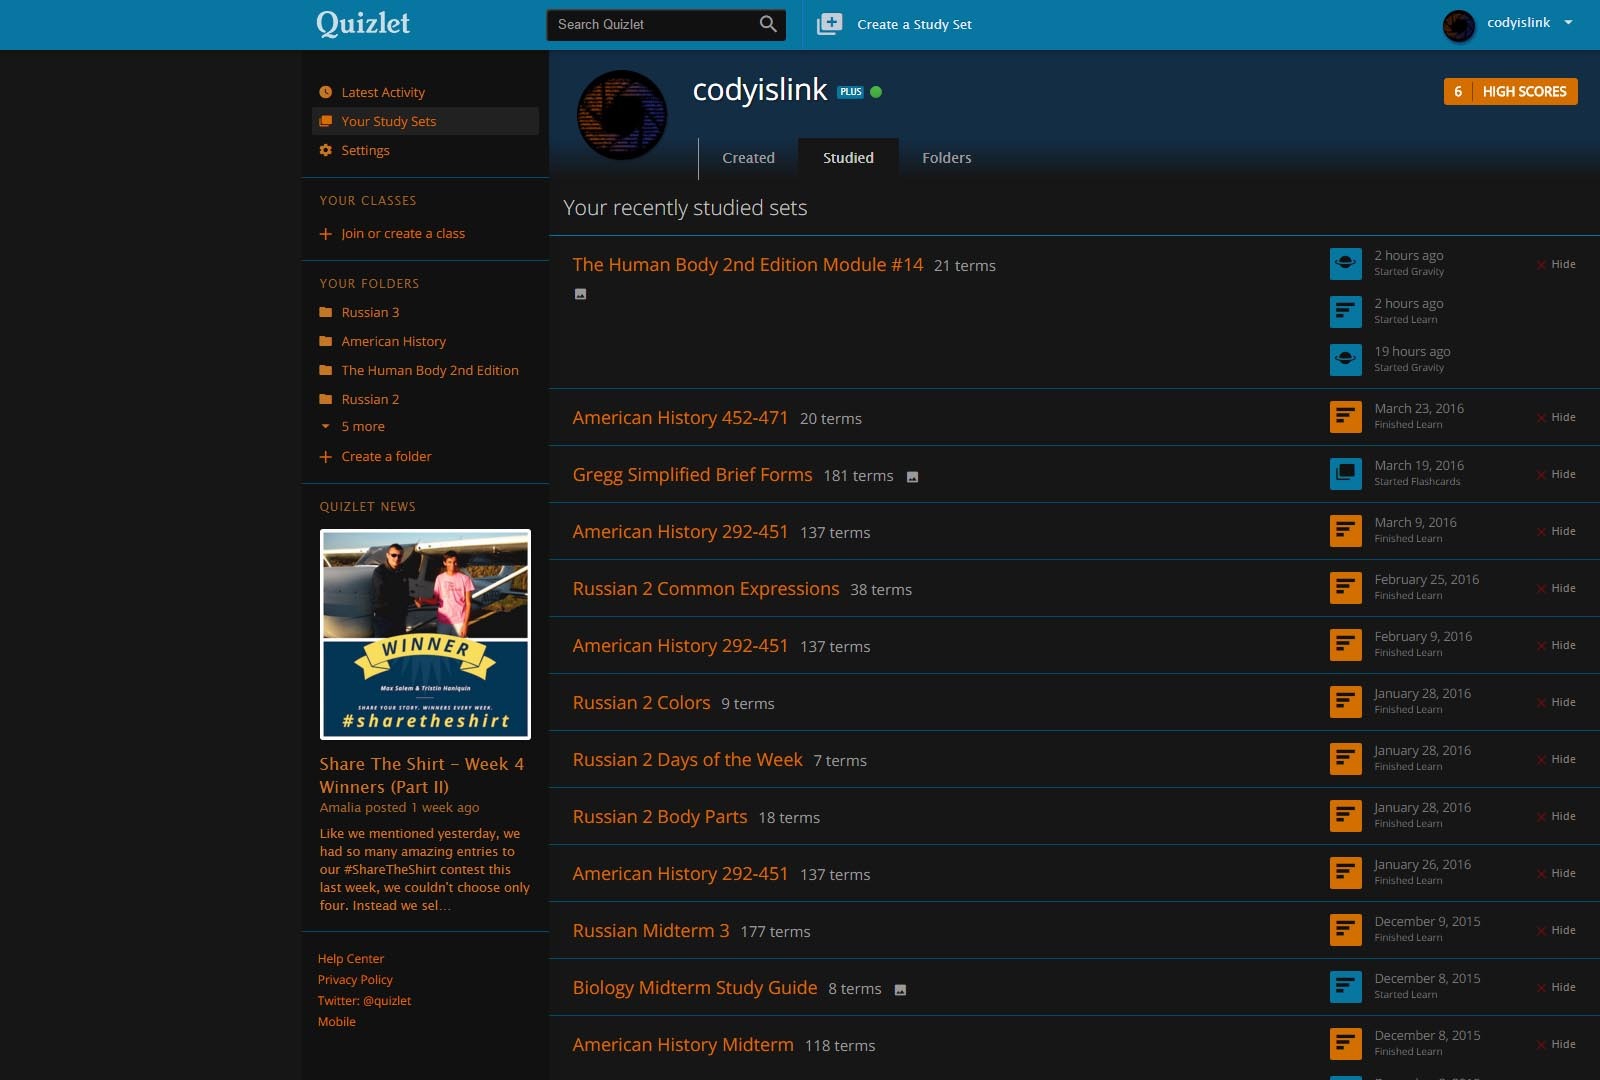Image resolution: width=1600 pixels, height=1080 pixels.
Task: Open Russian 2 Common Expressions set
Action: [706, 589]
